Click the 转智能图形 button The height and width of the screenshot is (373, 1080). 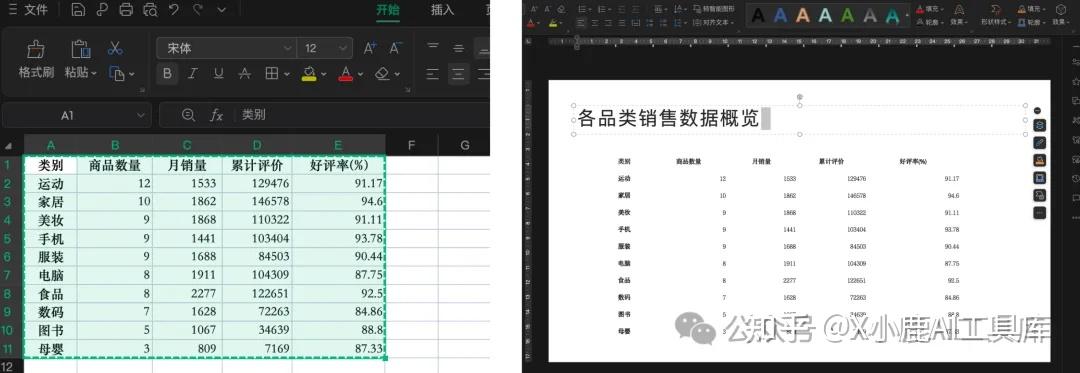[x=714, y=9]
